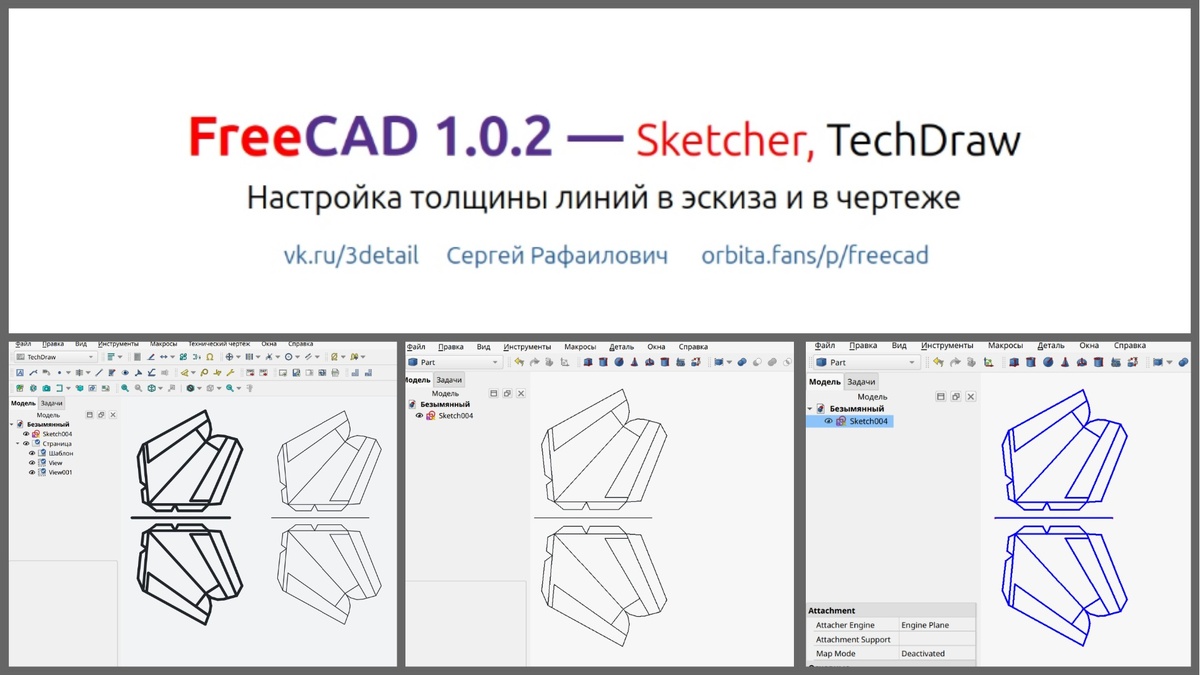Toggle visibility eye of View001
Image resolution: width=1200 pixels, height=675 pixels.
[x=32, y=472]
